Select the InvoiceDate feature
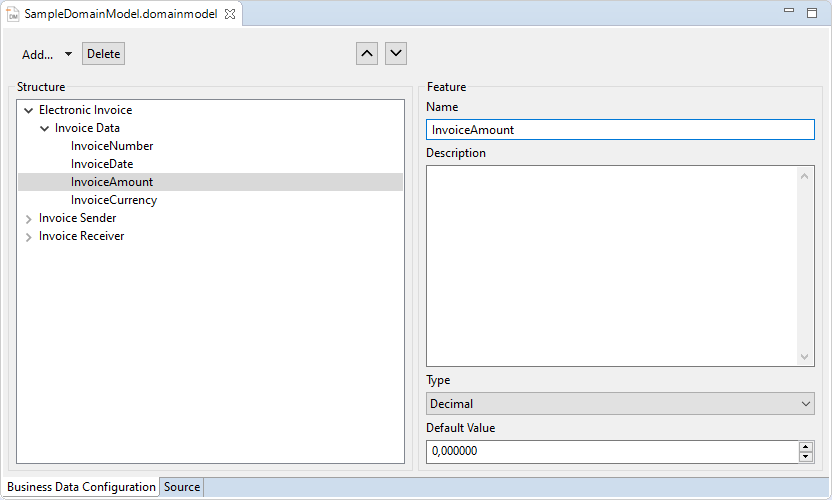Screen dimensions: 832x500 click(x=102, y=164)
